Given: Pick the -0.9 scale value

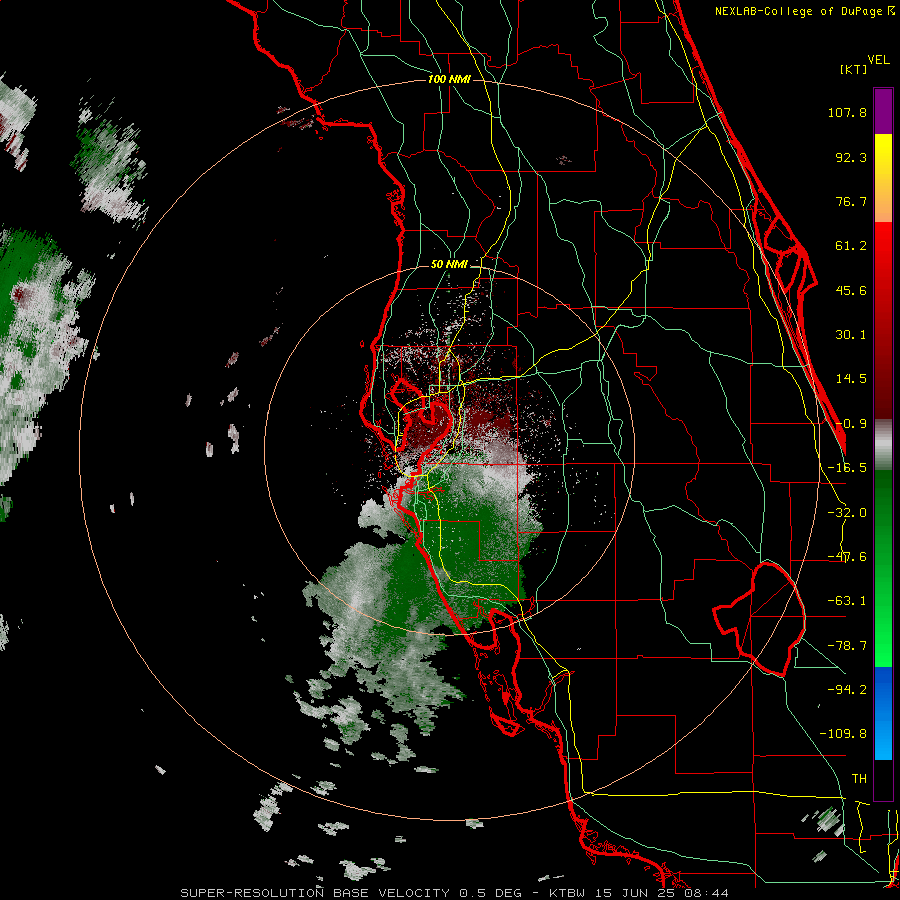Looking at the screenshot, I should tap(851, 424).
